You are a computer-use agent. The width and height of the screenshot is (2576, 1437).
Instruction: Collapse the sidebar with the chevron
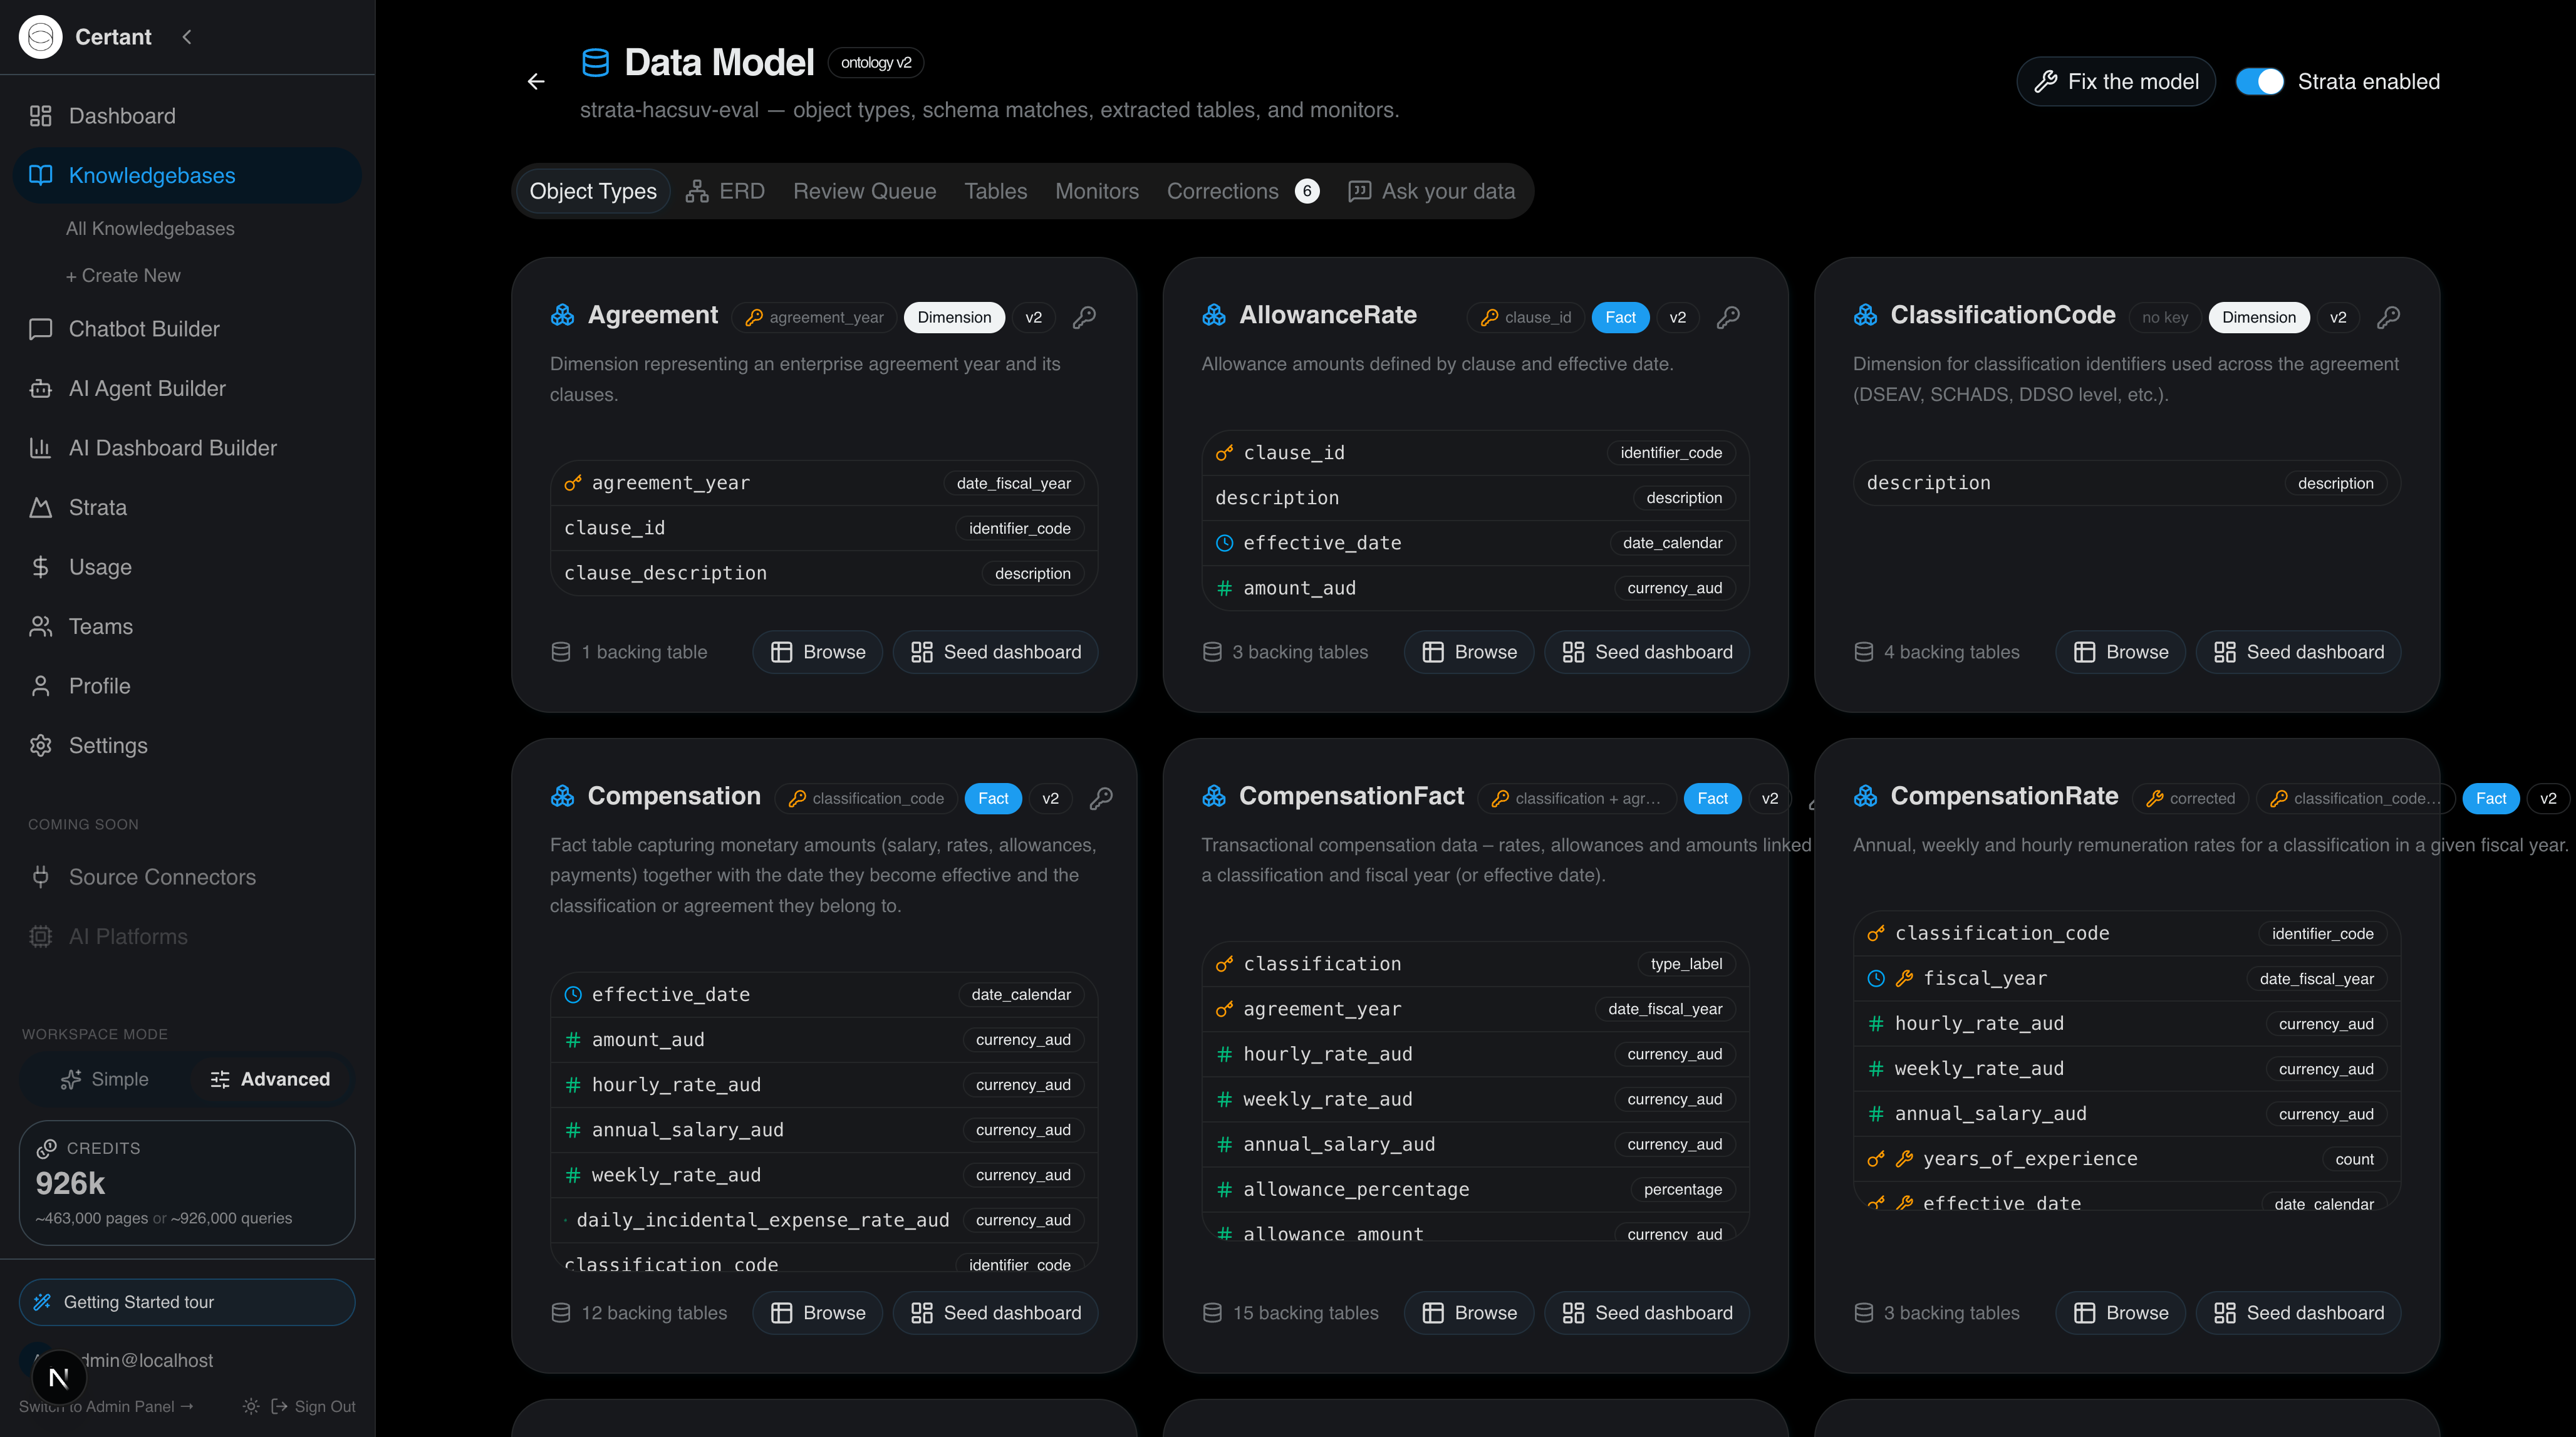point(187,37)
